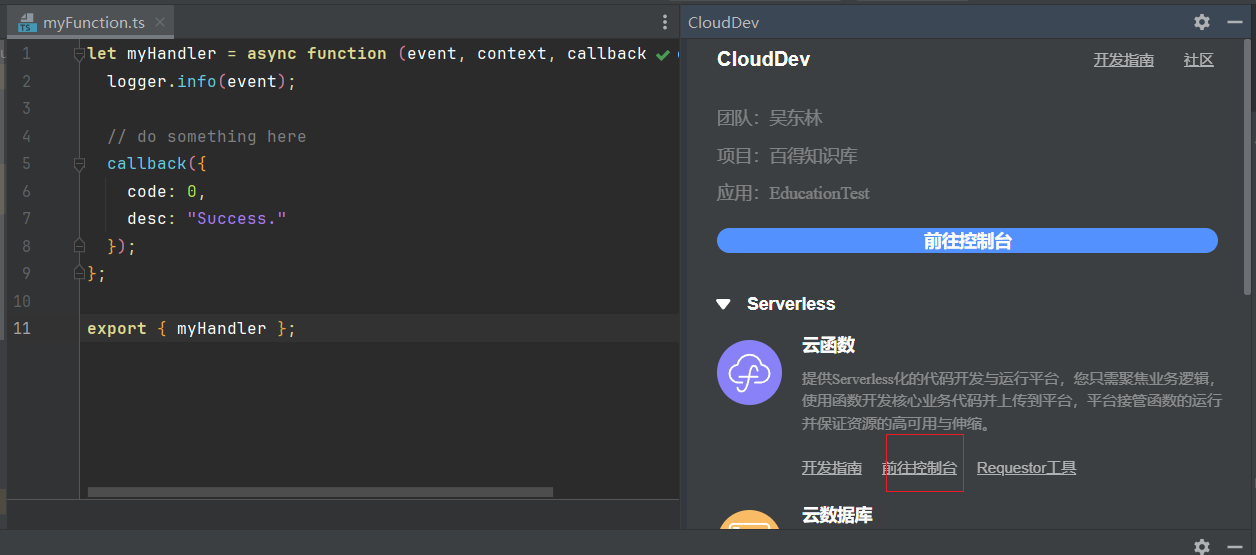Open the bottom panel gear settings
Screen dimensions: 1256x555
(x=1202, y=546)
